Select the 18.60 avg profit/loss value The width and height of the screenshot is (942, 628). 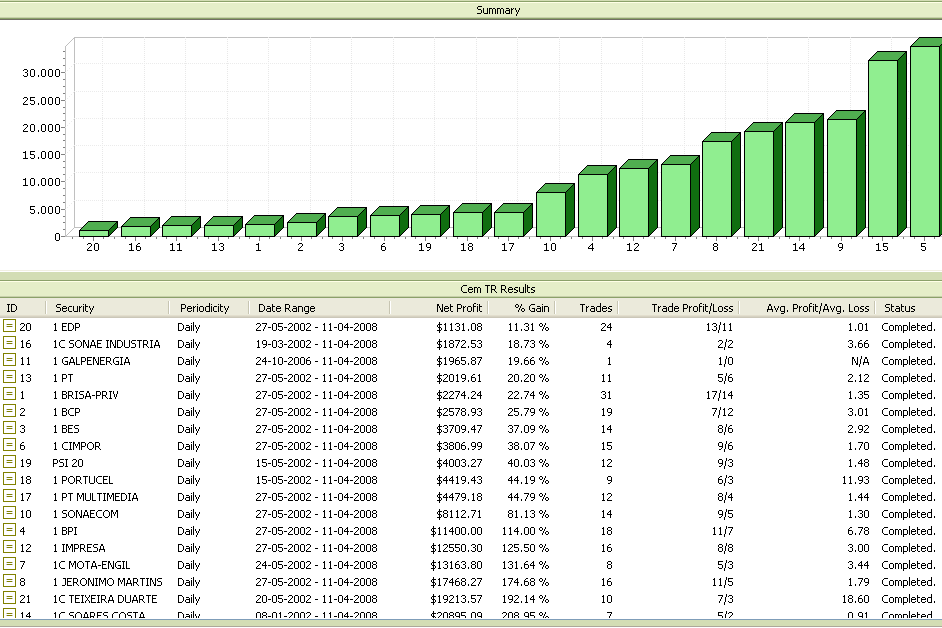[x=855, y=599]
